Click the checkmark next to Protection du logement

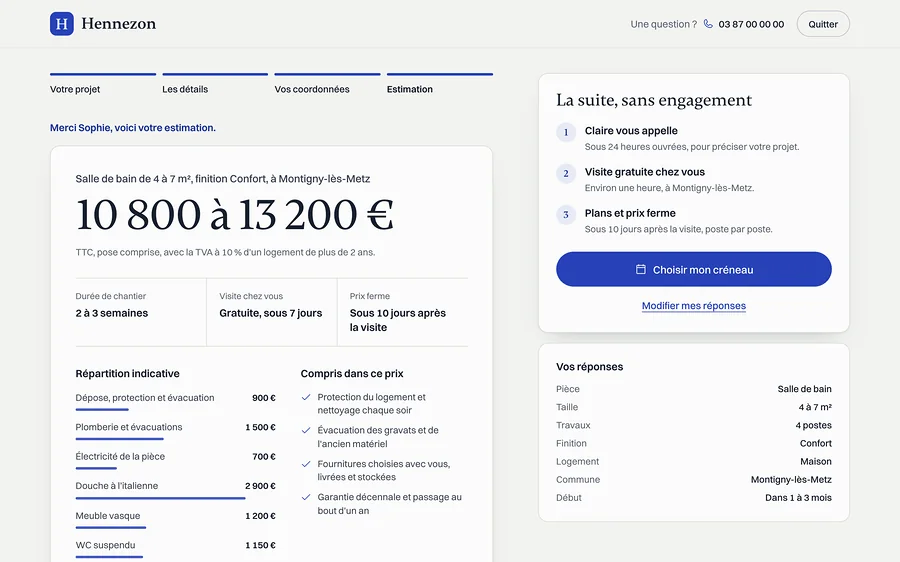pos(306,397)
